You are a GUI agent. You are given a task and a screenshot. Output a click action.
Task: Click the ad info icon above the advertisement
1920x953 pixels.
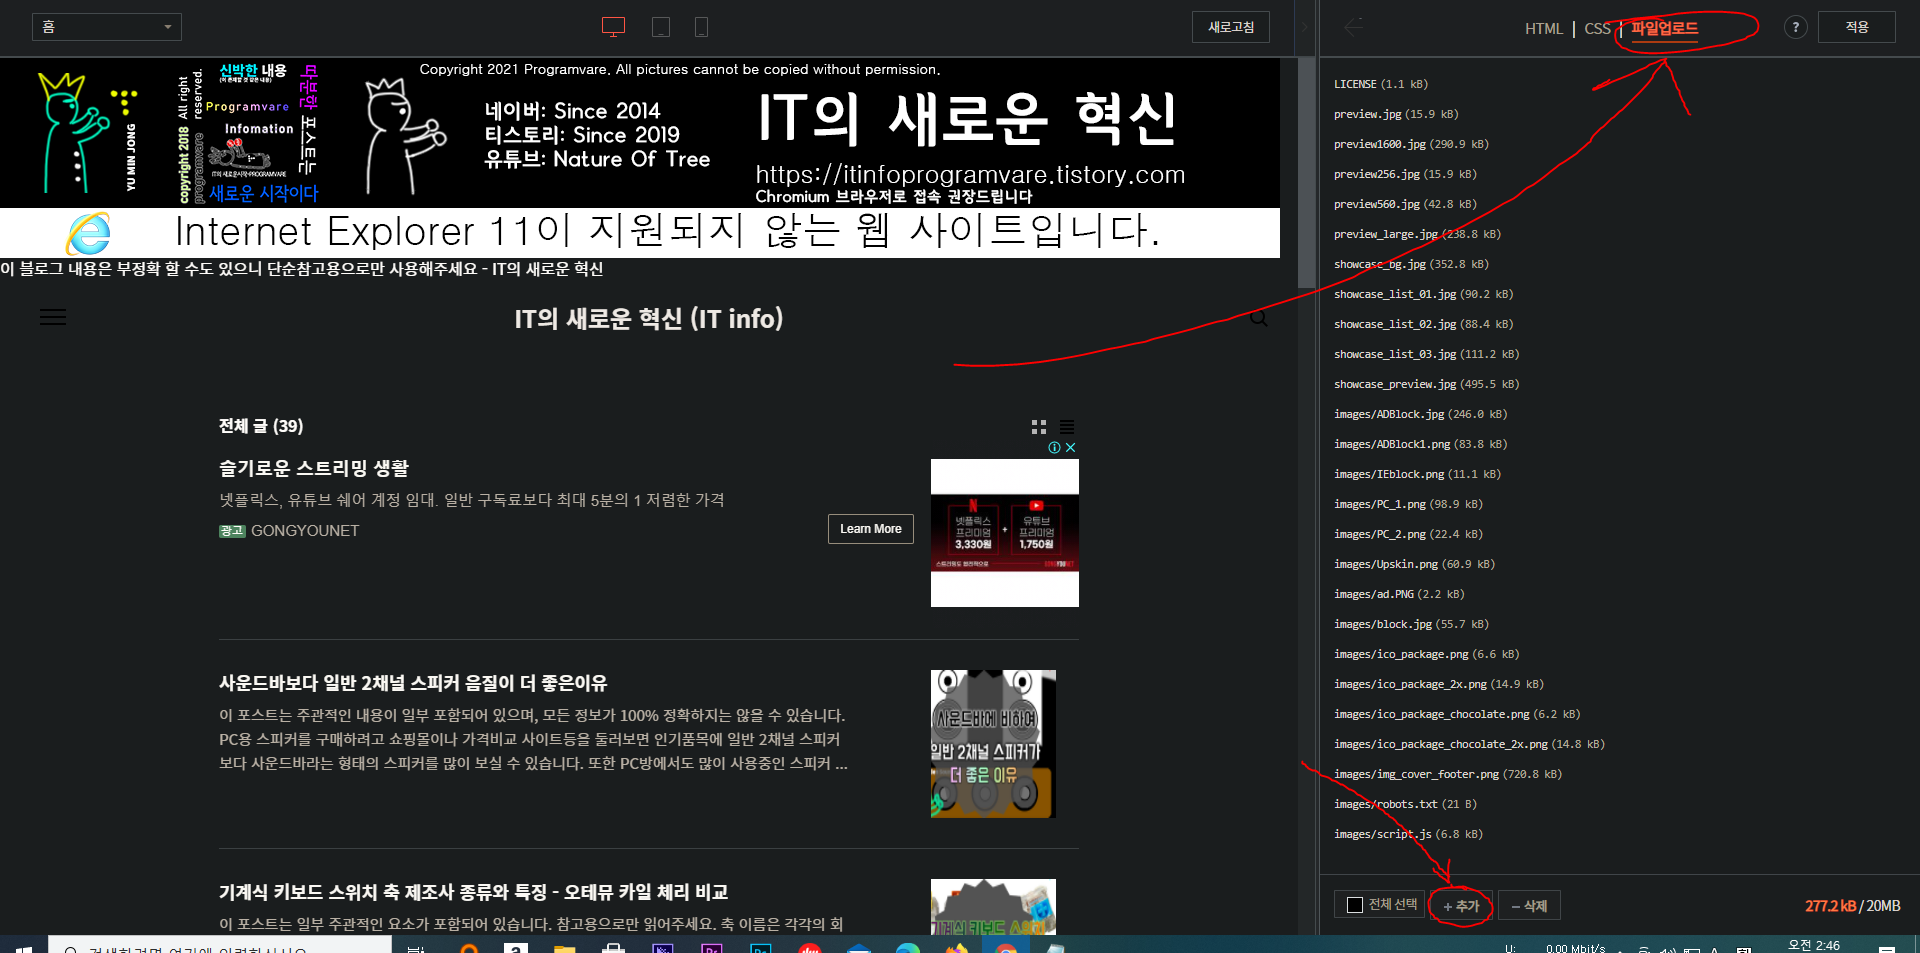pos(1054,448)
